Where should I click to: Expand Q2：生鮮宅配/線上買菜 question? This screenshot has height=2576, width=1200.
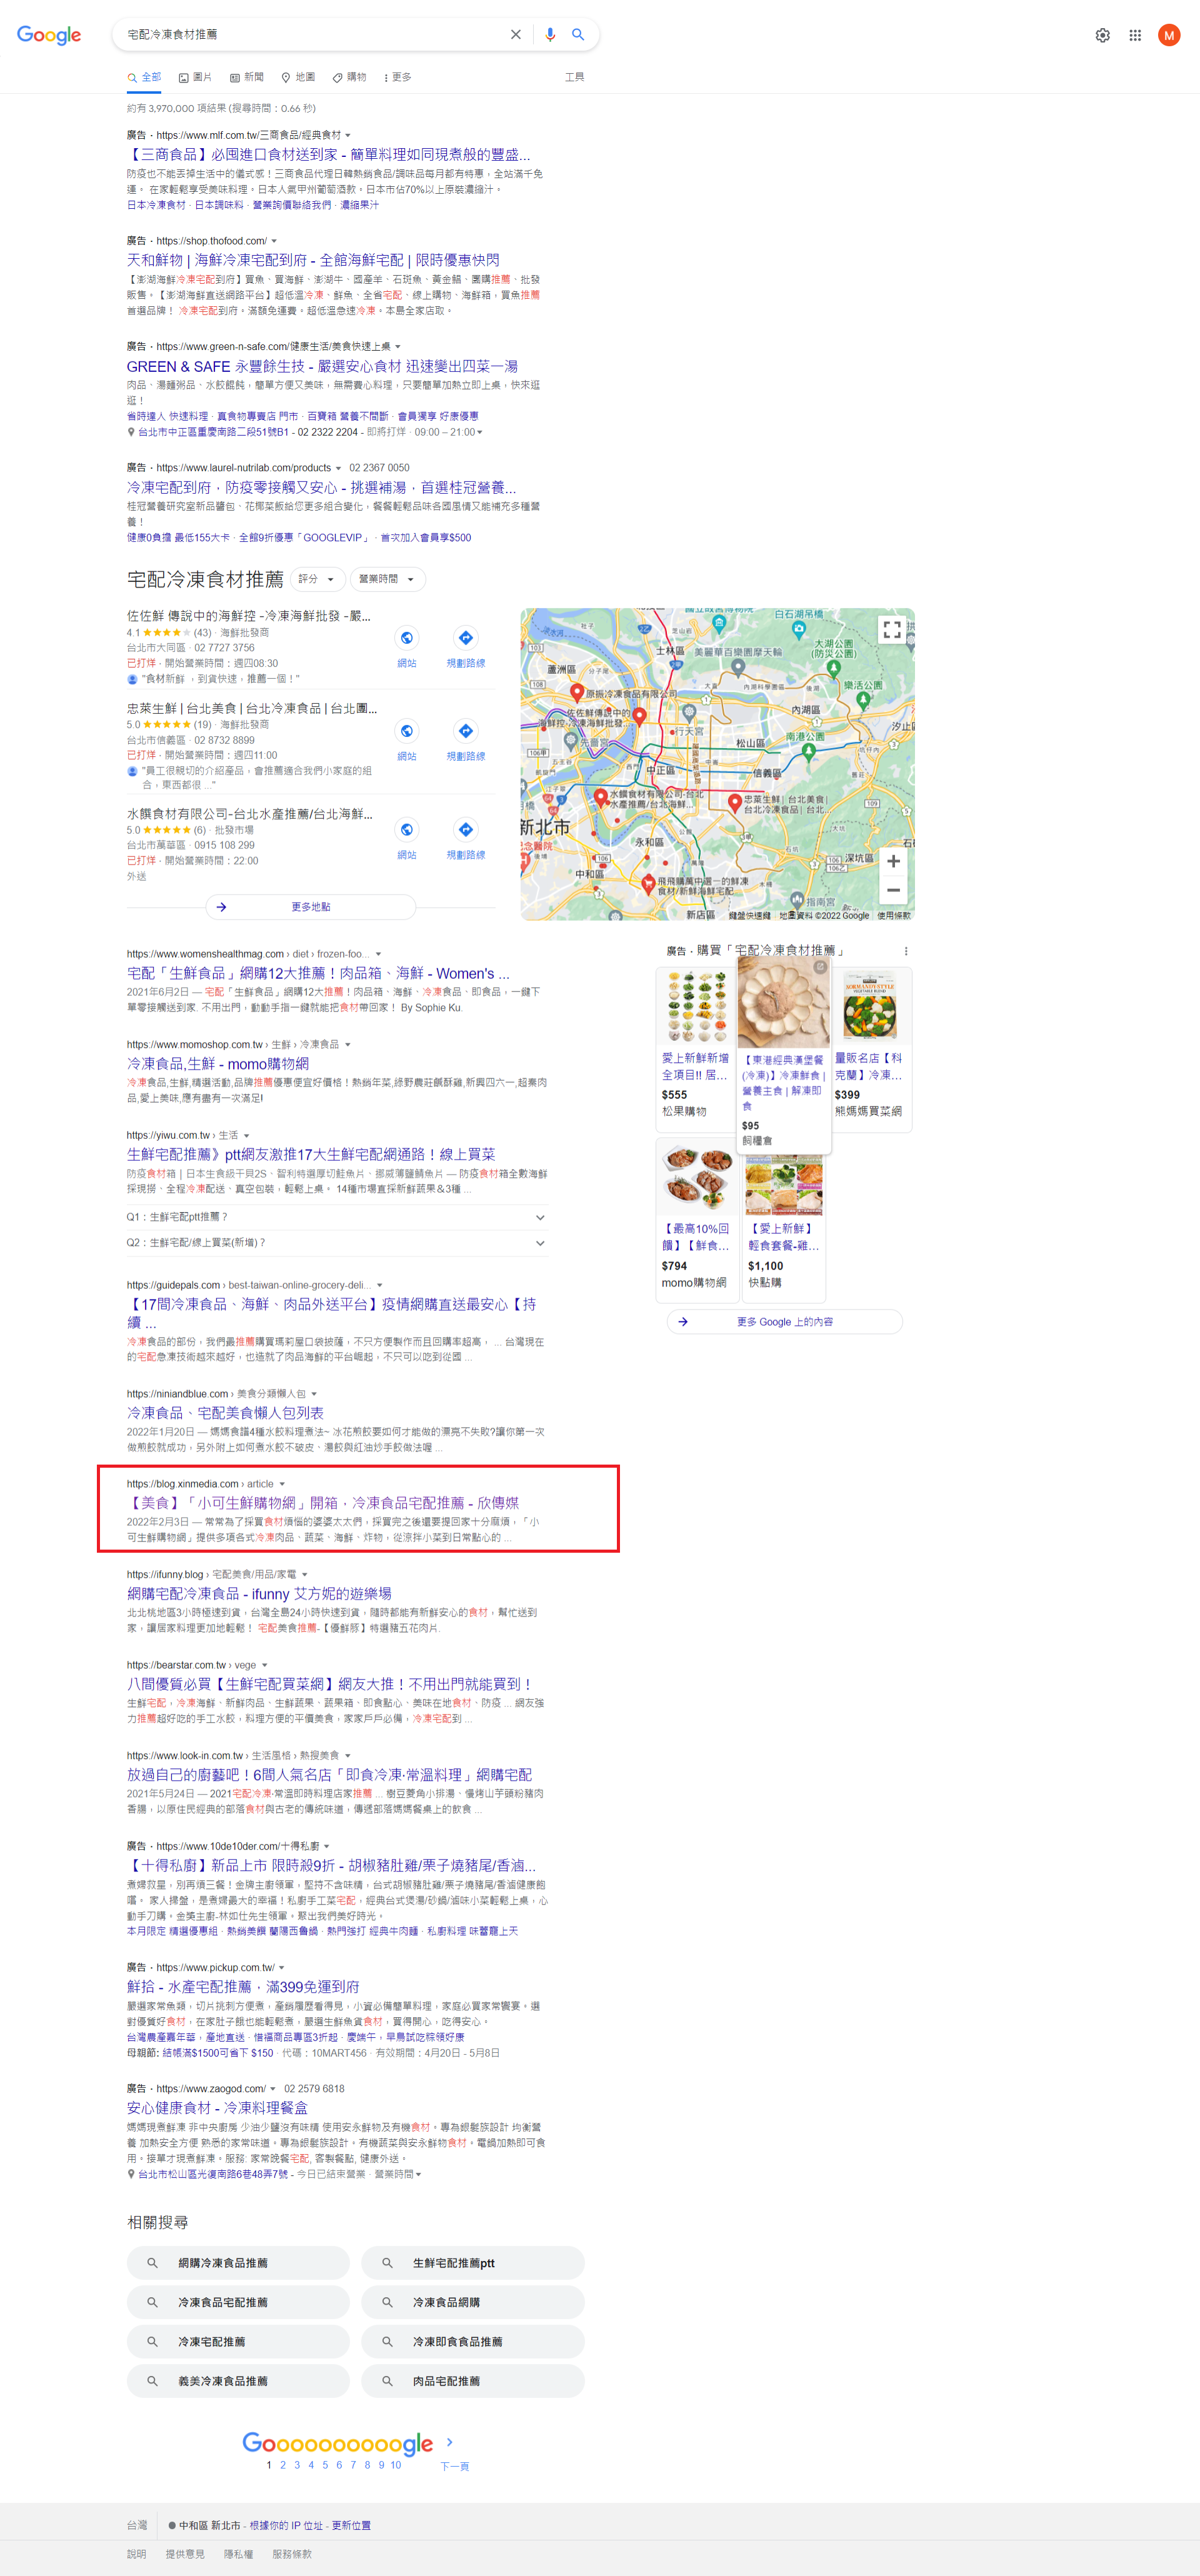[x=337, y=1243]
